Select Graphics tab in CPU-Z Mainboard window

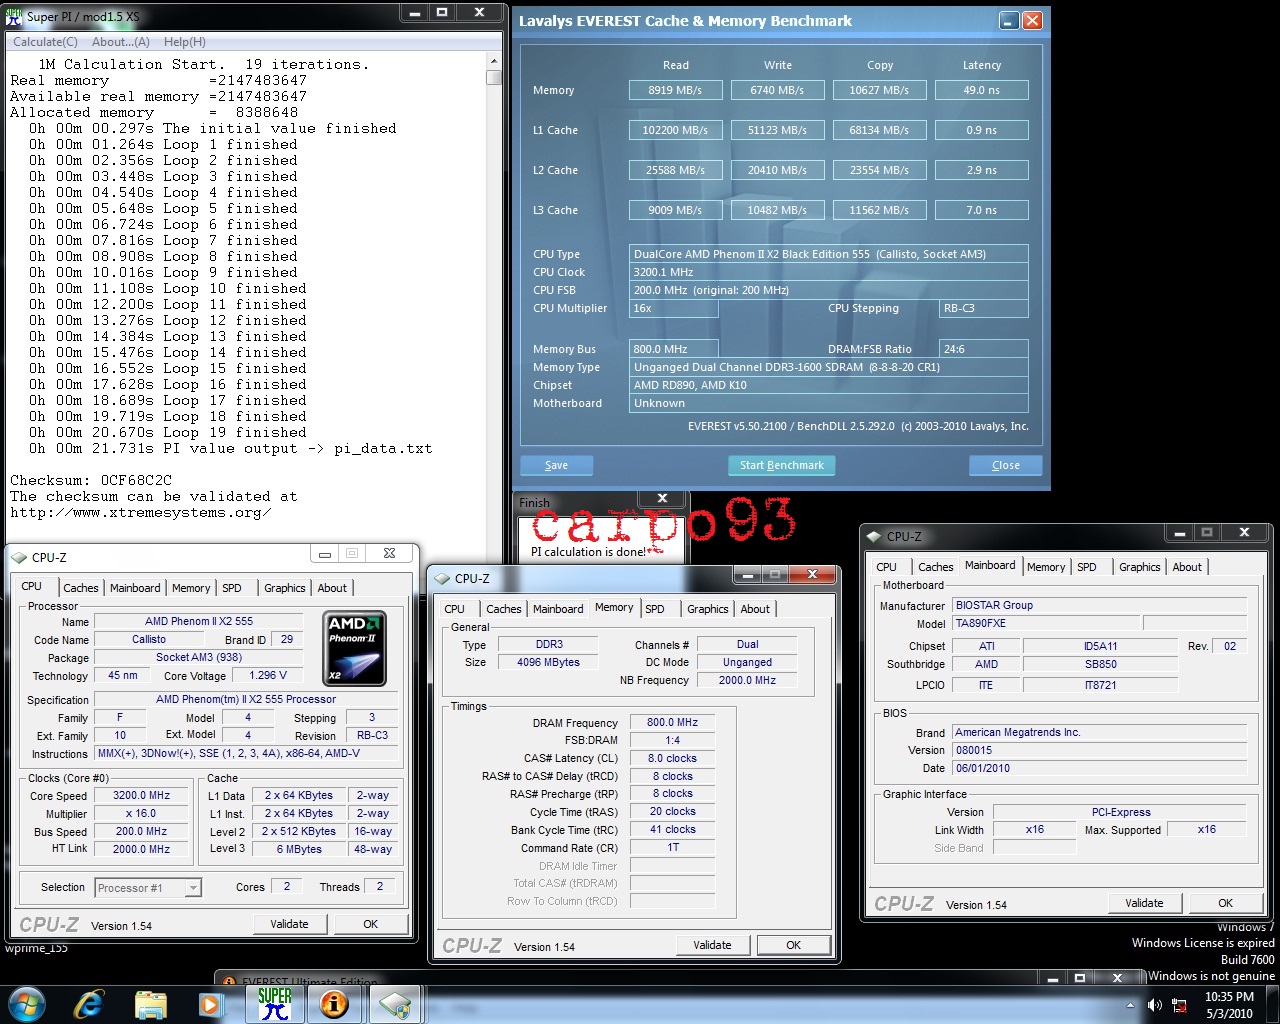click(x=1140, y=567)
